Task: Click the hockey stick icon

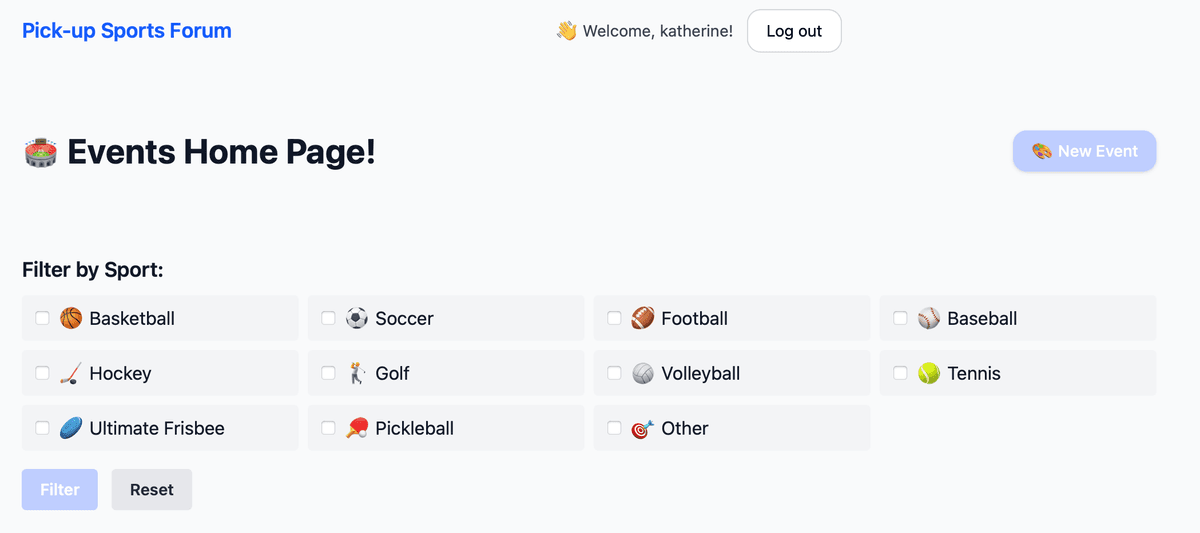Action: (x=70, y=373)
